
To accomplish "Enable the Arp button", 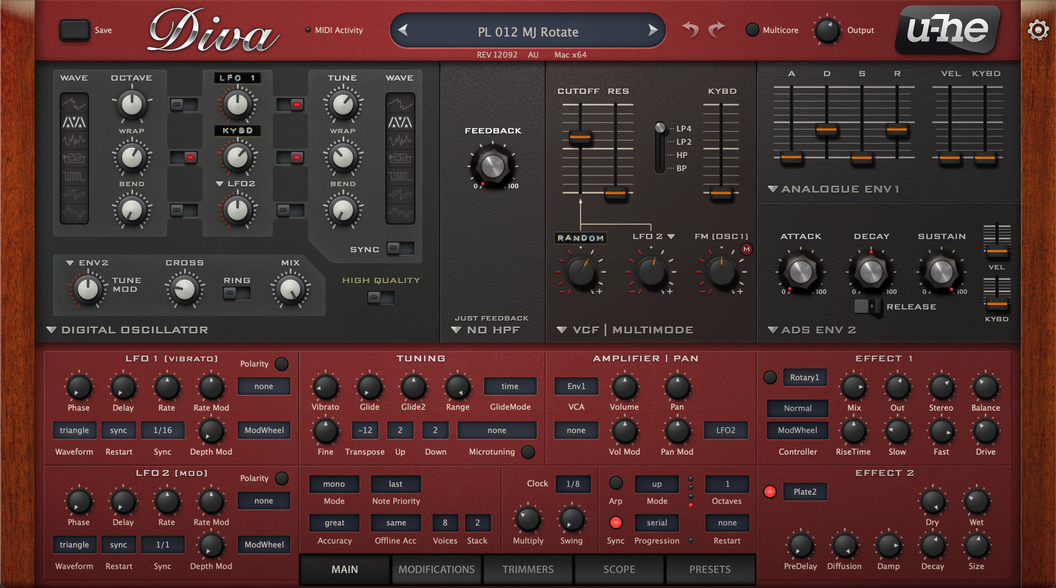I will [x=616, y=483].
